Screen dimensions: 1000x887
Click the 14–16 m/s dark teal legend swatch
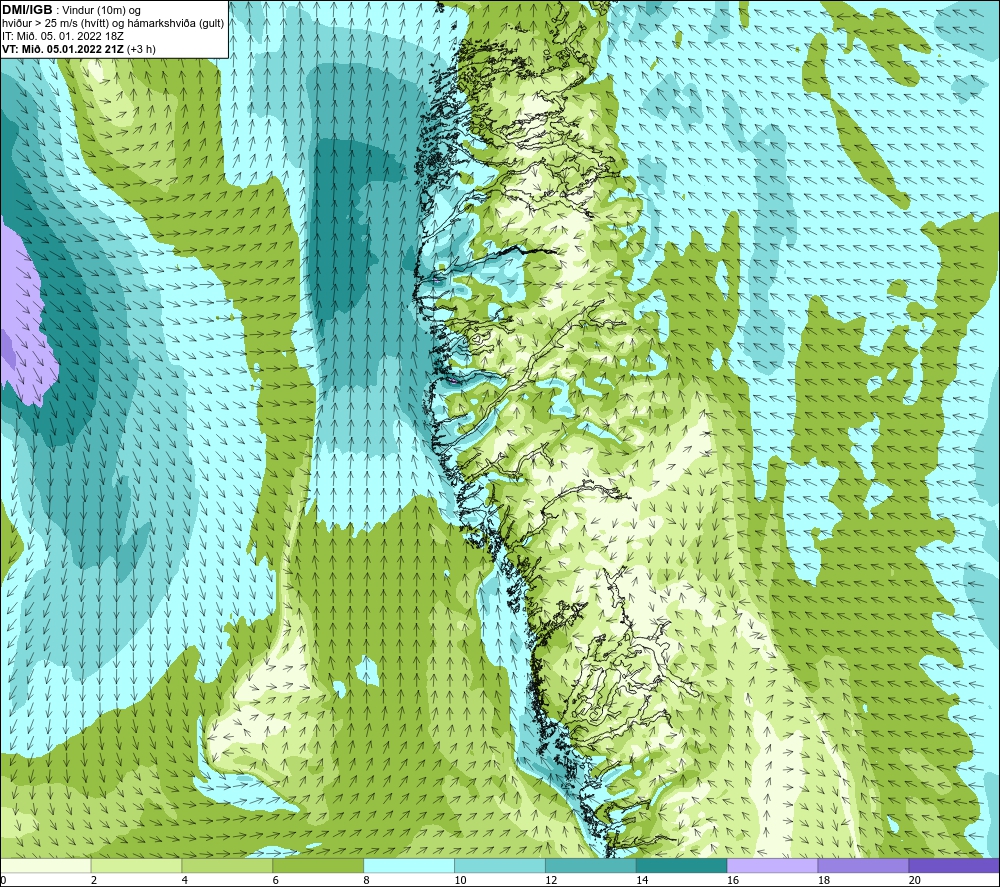pyautogui.click(x=682, y=866)
